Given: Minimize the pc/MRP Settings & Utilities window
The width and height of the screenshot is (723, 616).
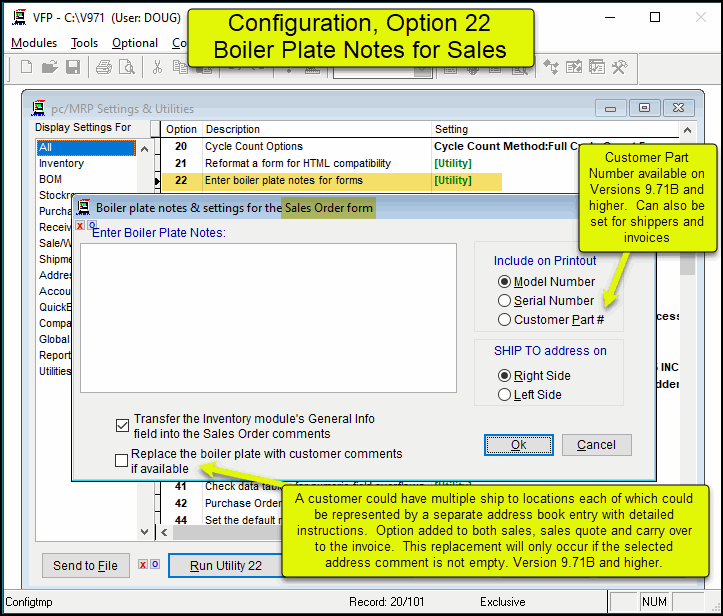Looking at the screenshot, I should [x=610, y=108].
